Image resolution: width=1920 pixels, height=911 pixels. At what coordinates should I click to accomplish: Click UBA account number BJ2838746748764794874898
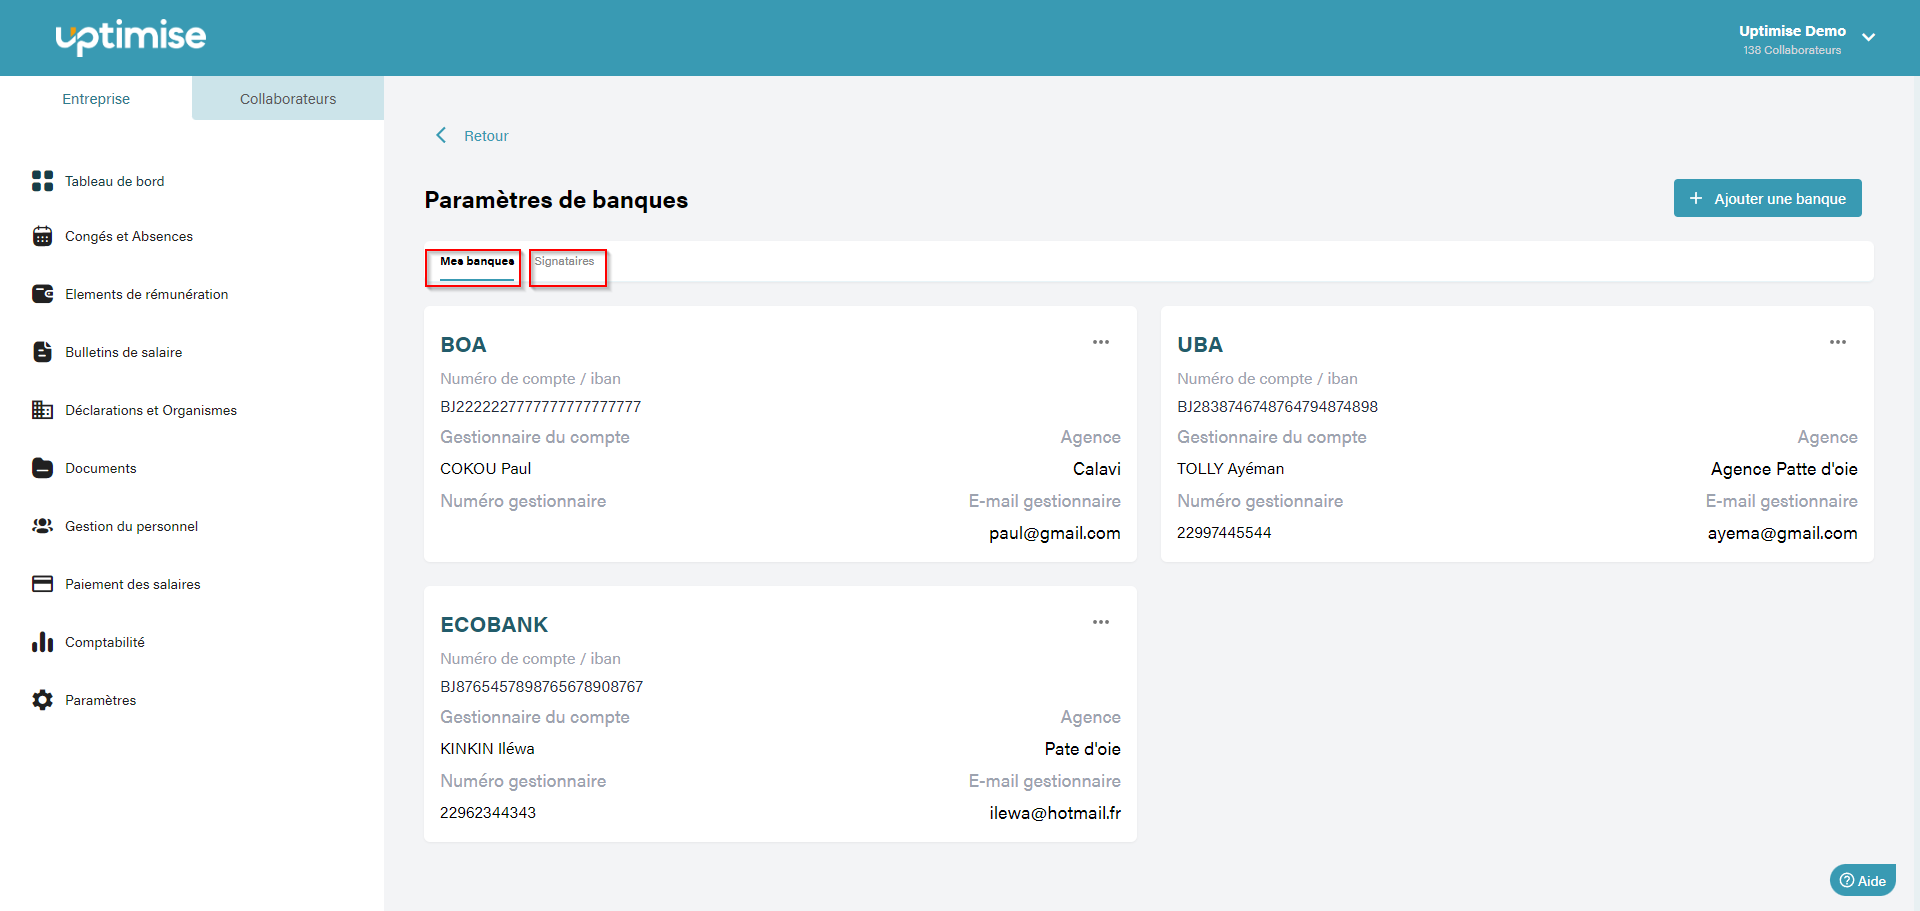(x=1277, y=407)
